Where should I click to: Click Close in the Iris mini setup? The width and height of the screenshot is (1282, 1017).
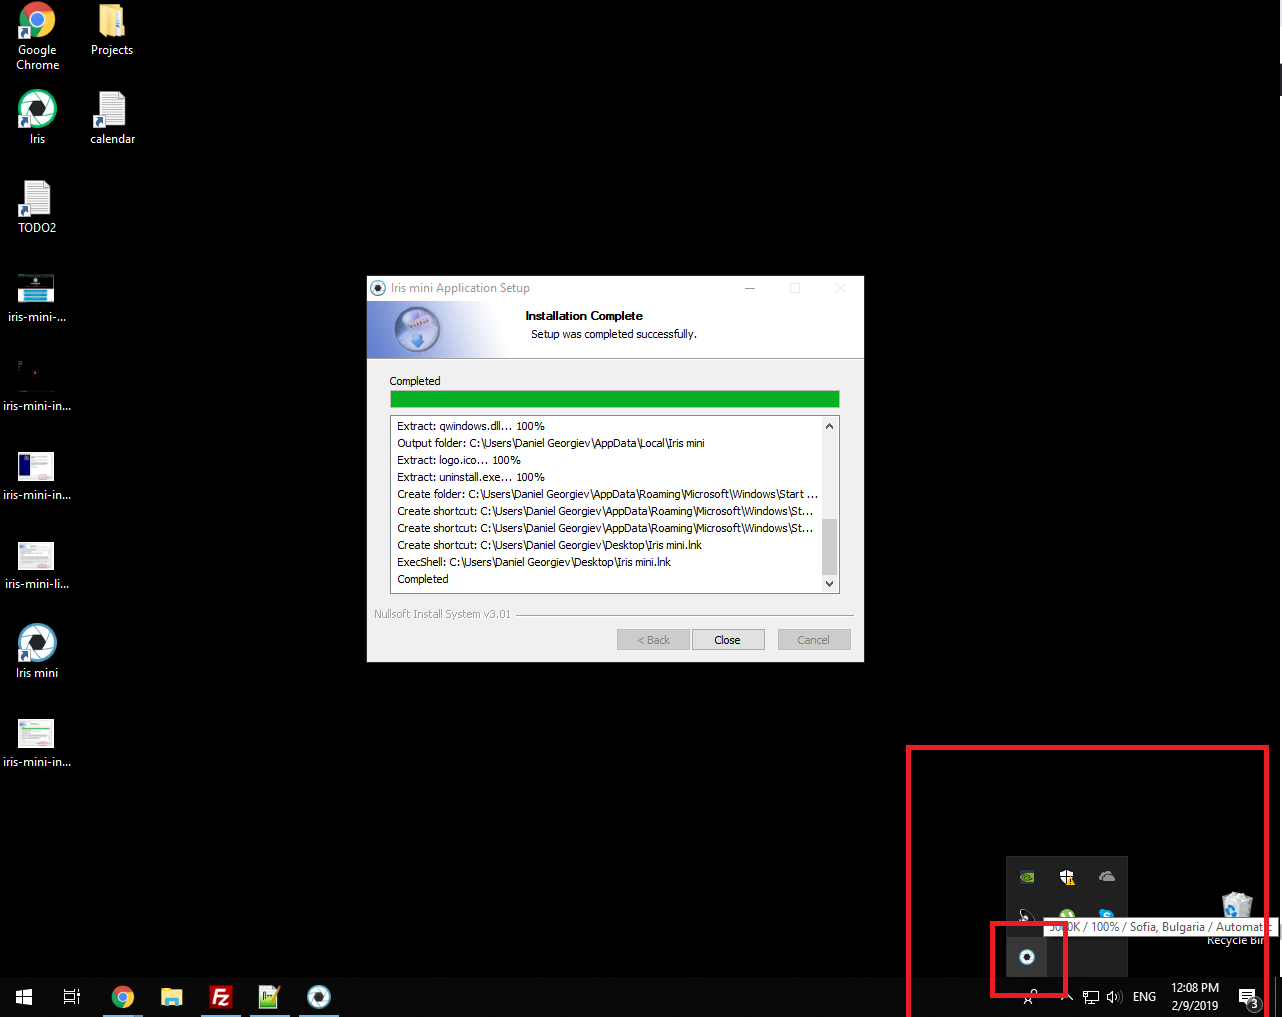(728, 640)
